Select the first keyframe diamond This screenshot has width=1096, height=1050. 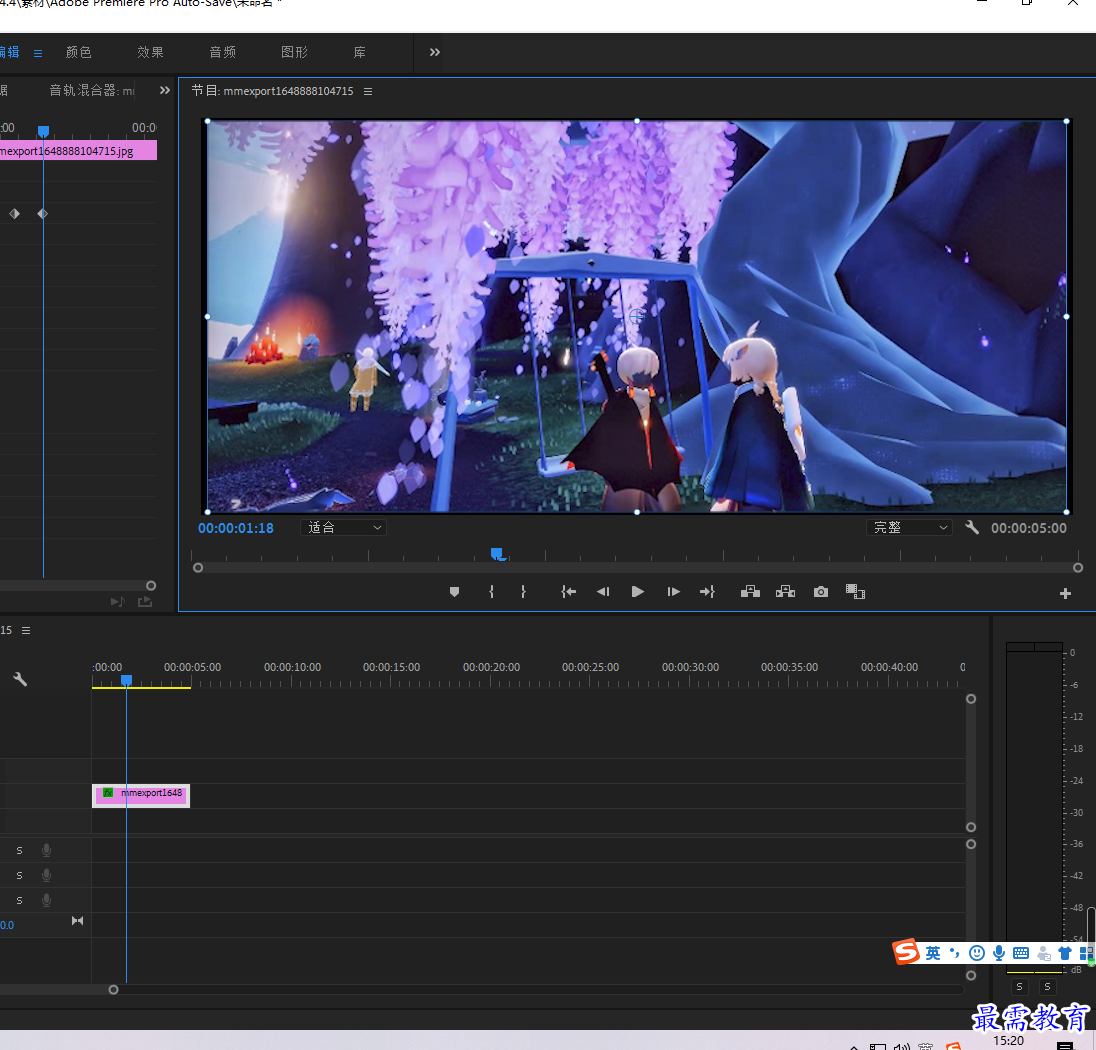pos(15,213)
